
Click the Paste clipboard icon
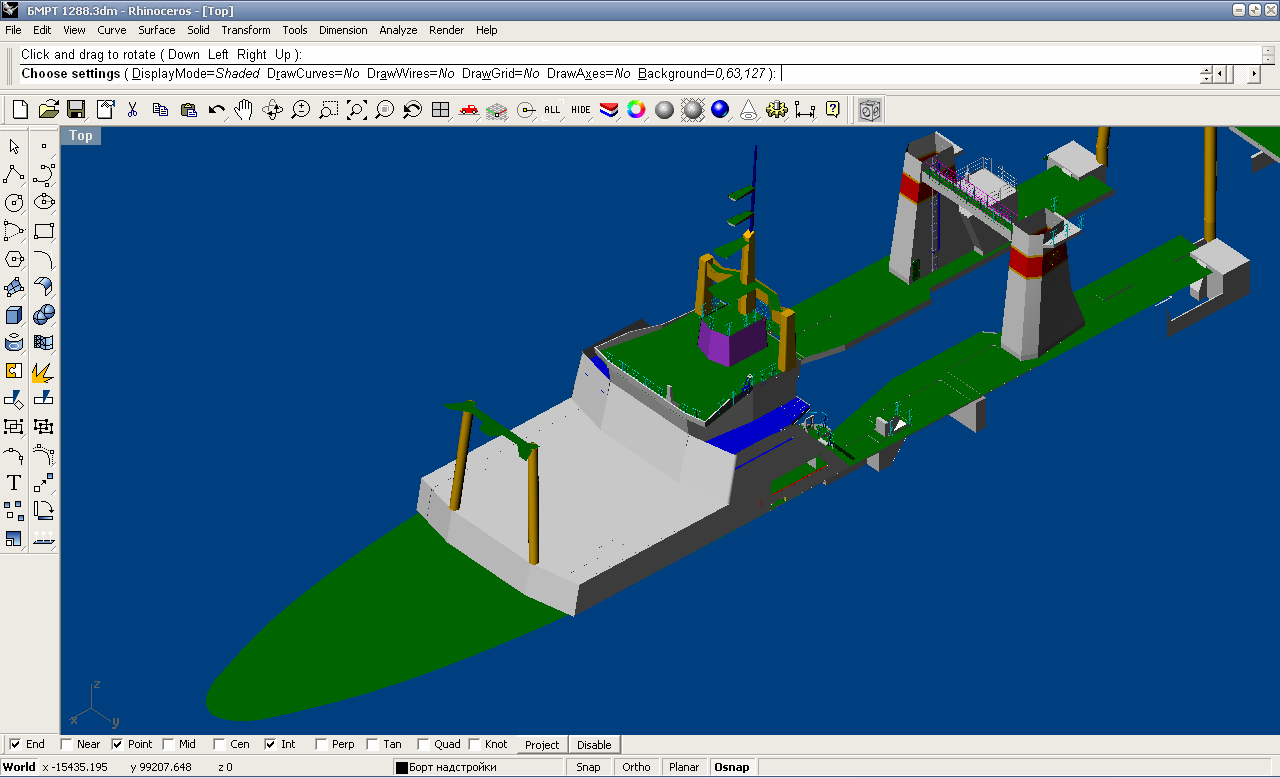[x=188, y=110]
